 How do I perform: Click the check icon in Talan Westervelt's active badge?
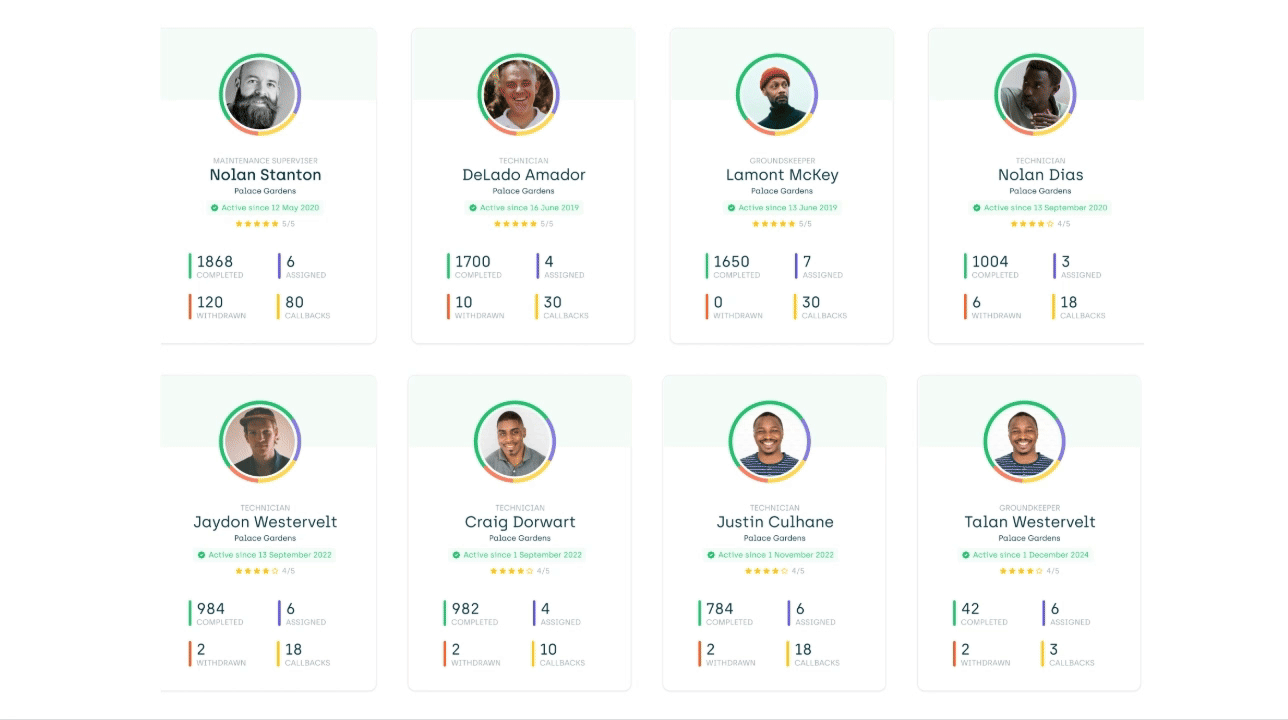(965, 555)
